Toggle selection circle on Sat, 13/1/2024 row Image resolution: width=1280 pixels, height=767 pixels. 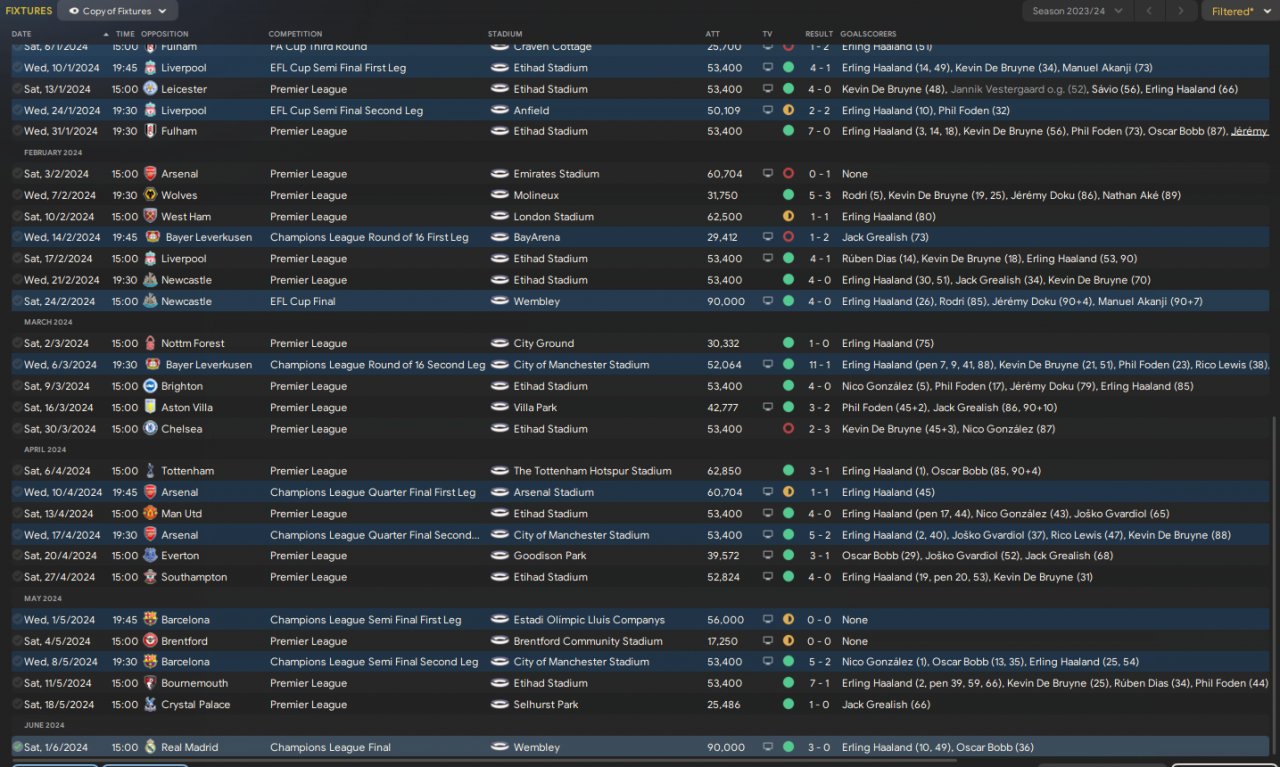(17, 89)
